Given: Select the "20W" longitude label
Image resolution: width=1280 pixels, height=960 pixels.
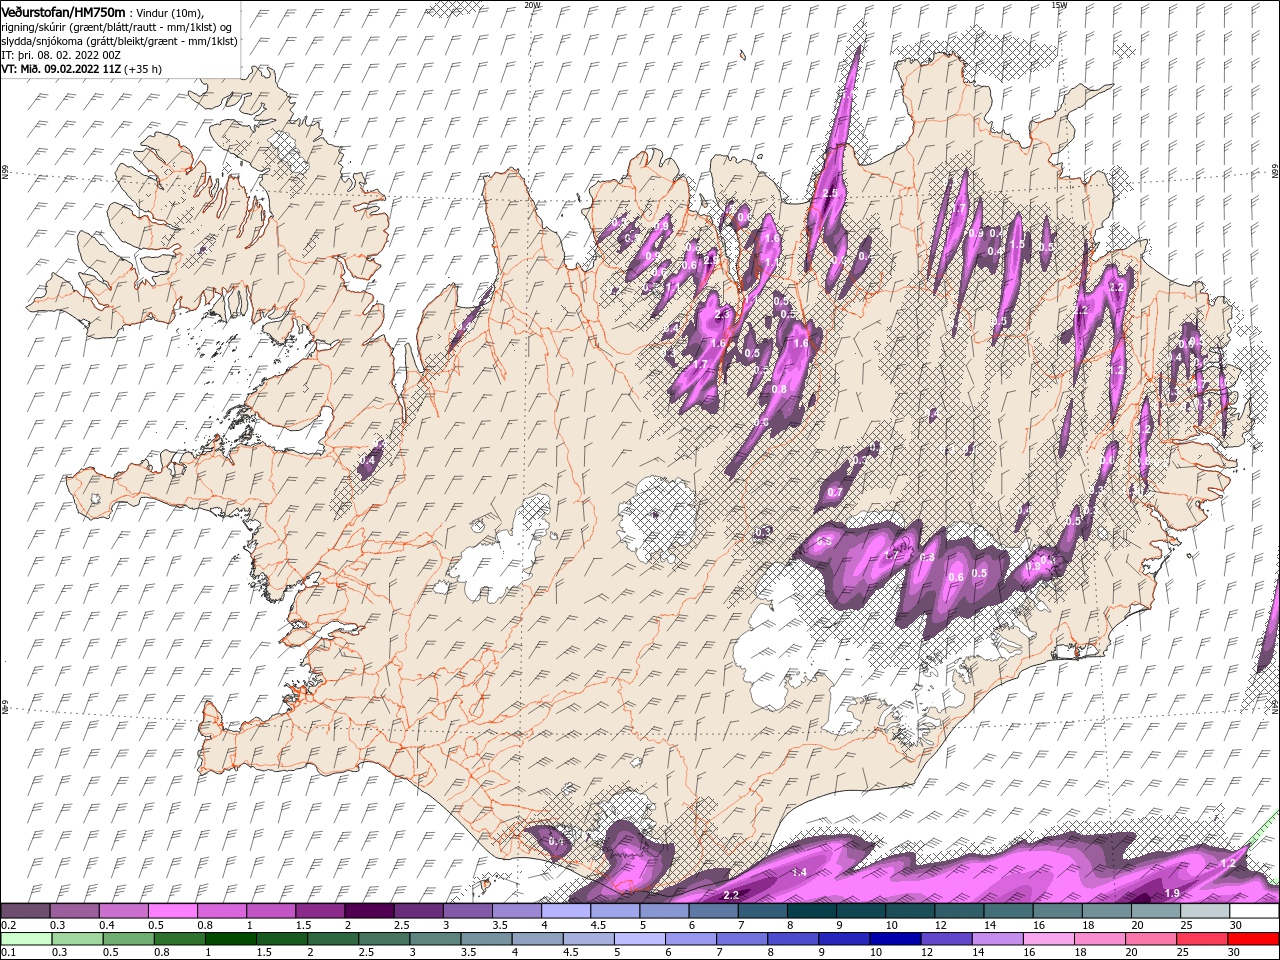Looking at the screenshot, I should (x=532, y=5).
